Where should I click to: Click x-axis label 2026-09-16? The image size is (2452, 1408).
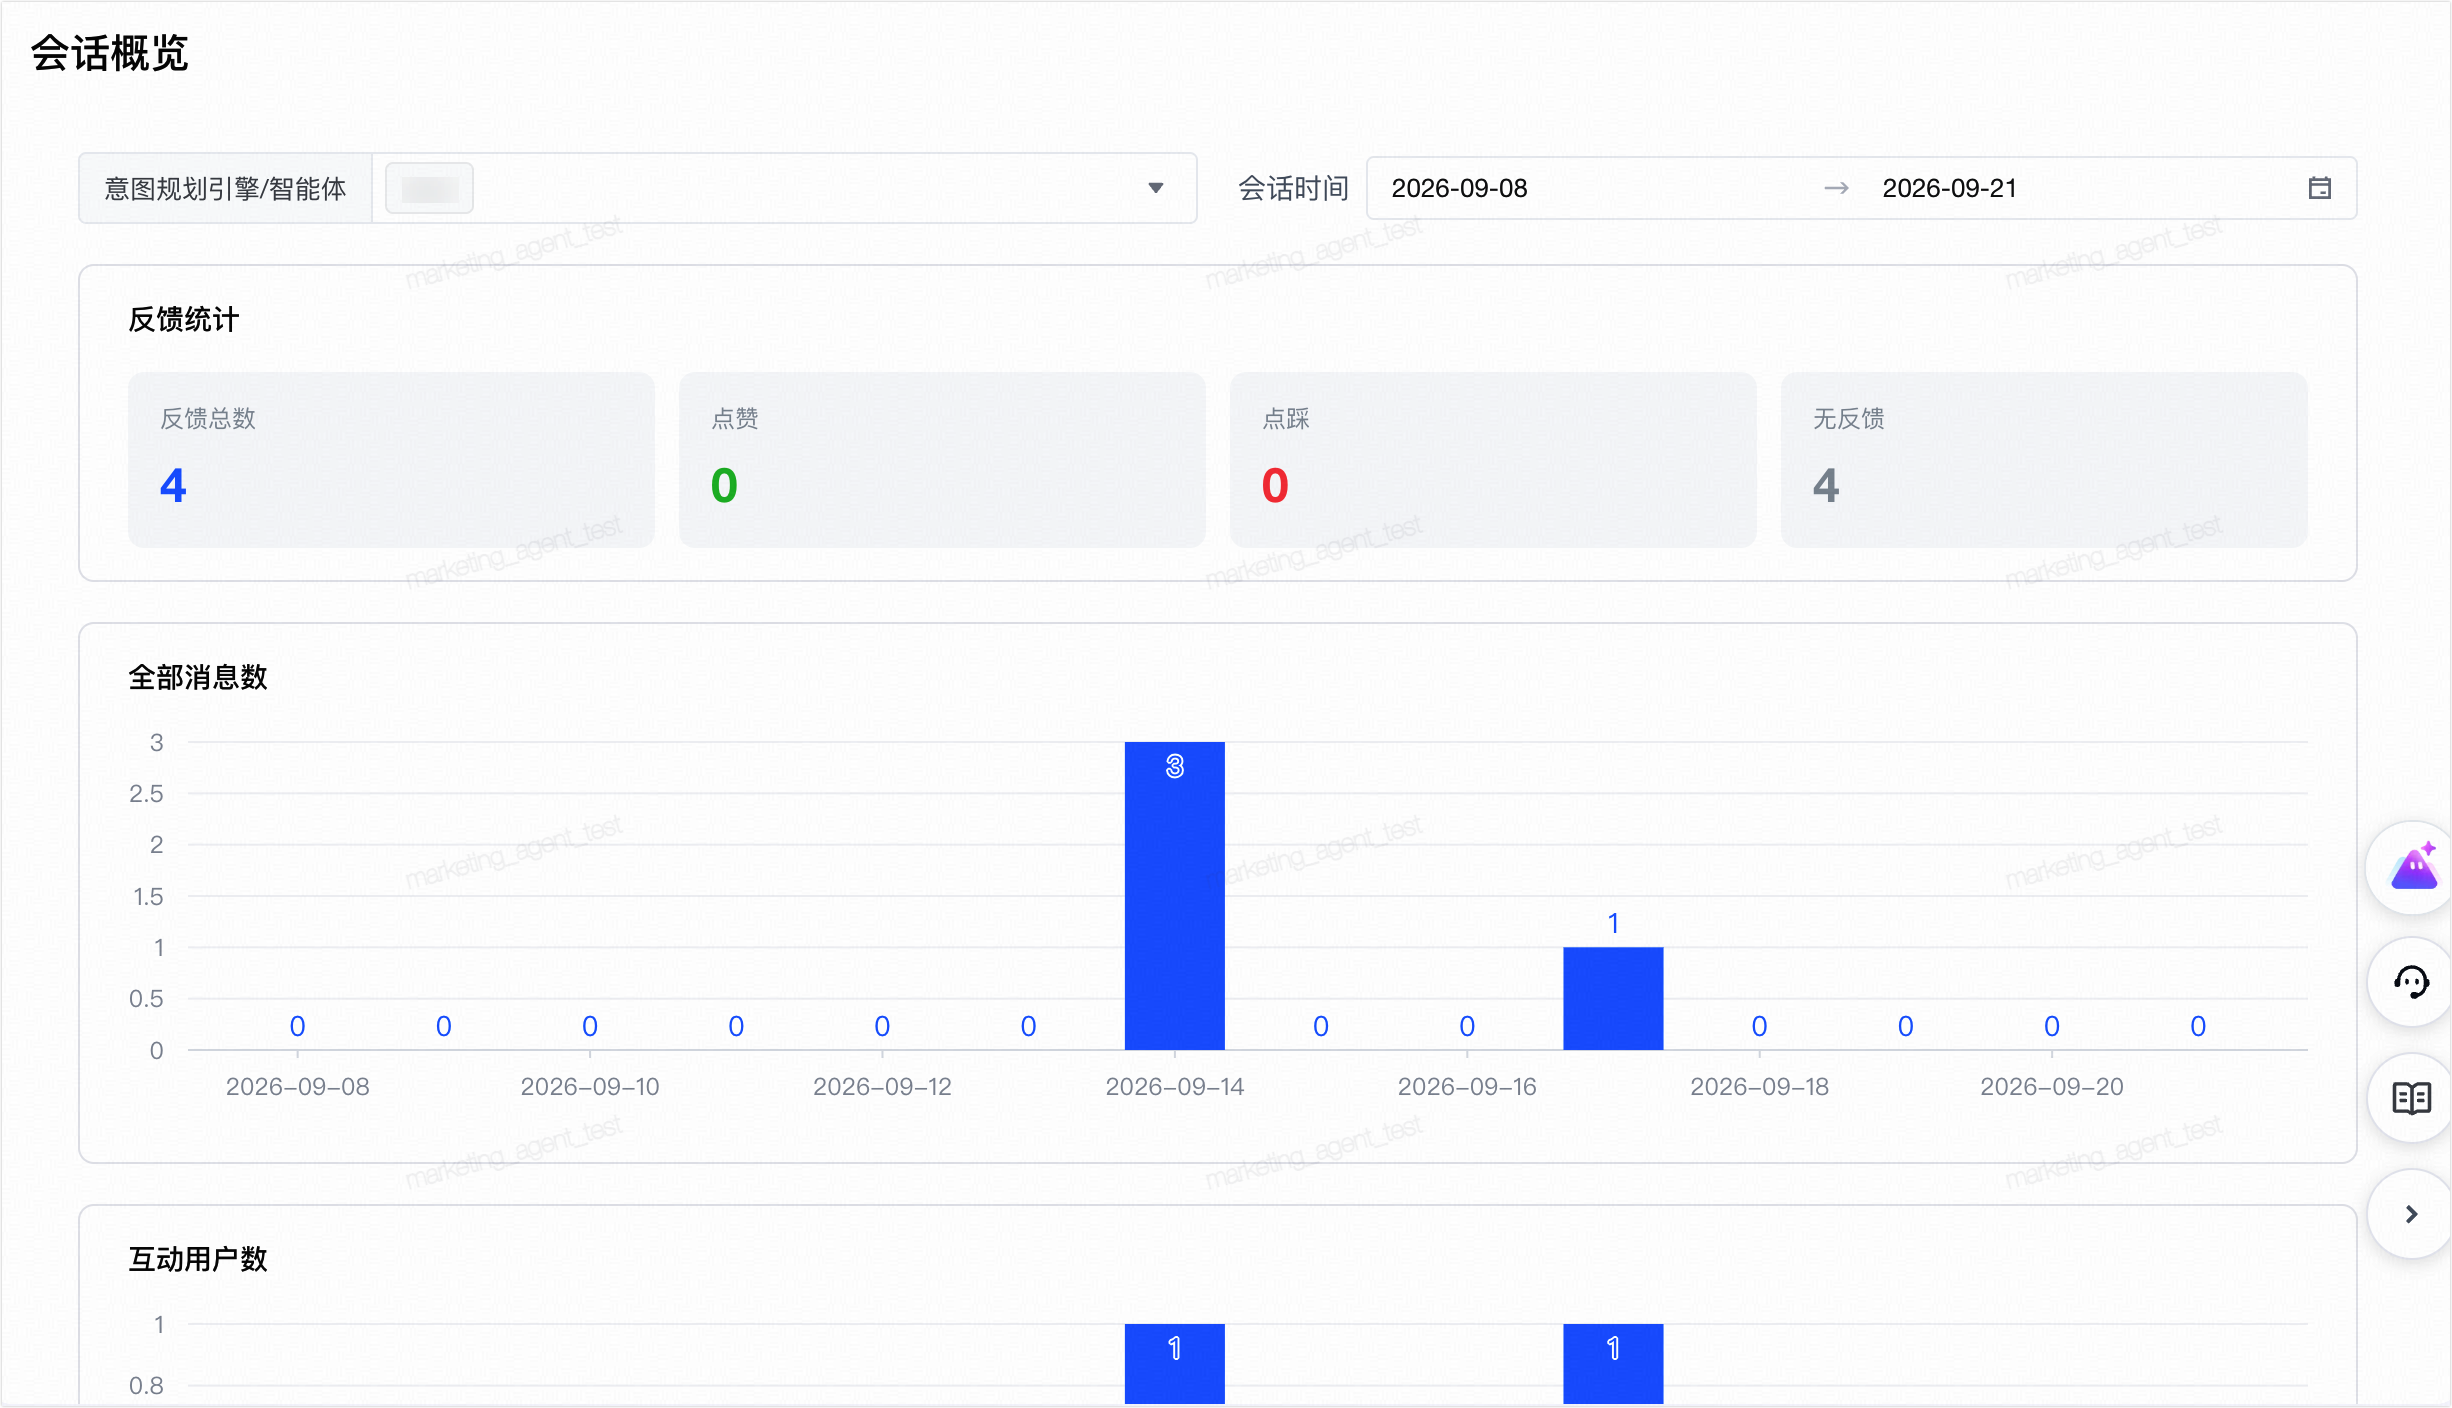(1467, 1087)
